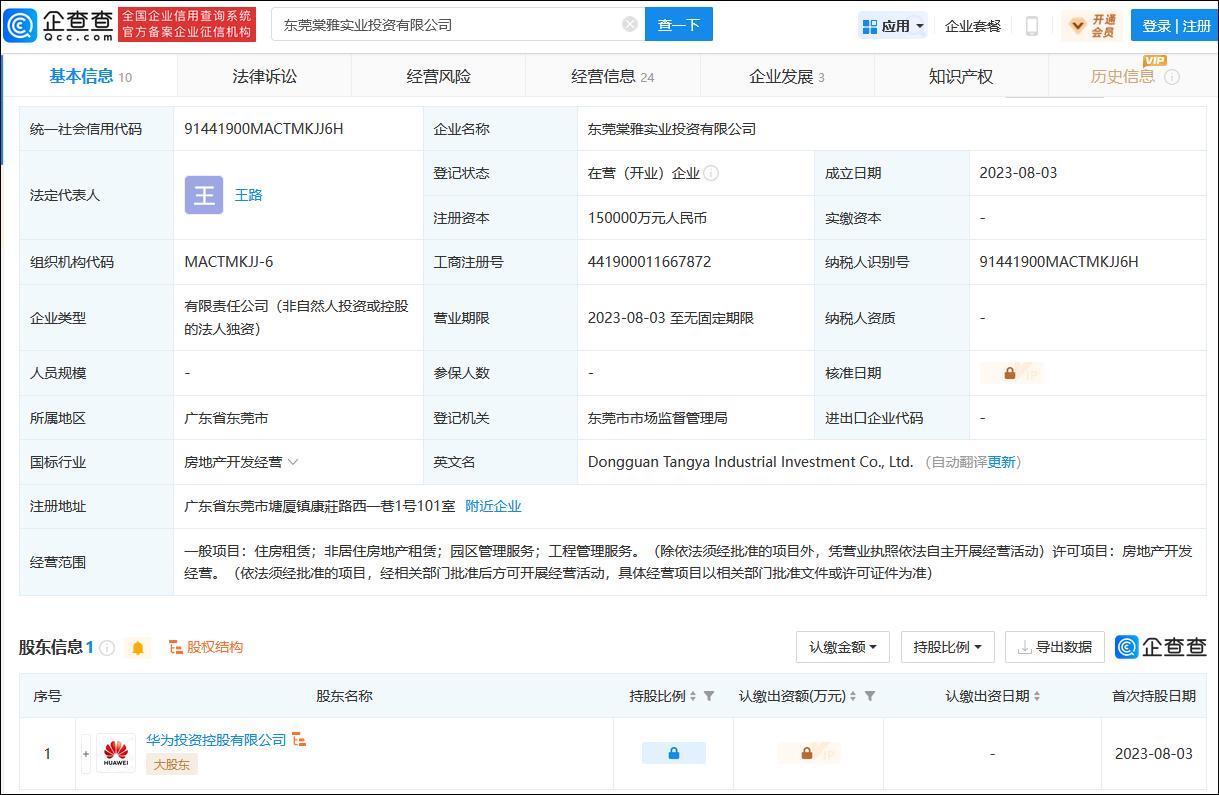This screenshot has width=1219, height=795.
Task: Switch to 知识产权 tab
Action: [961, 76]
